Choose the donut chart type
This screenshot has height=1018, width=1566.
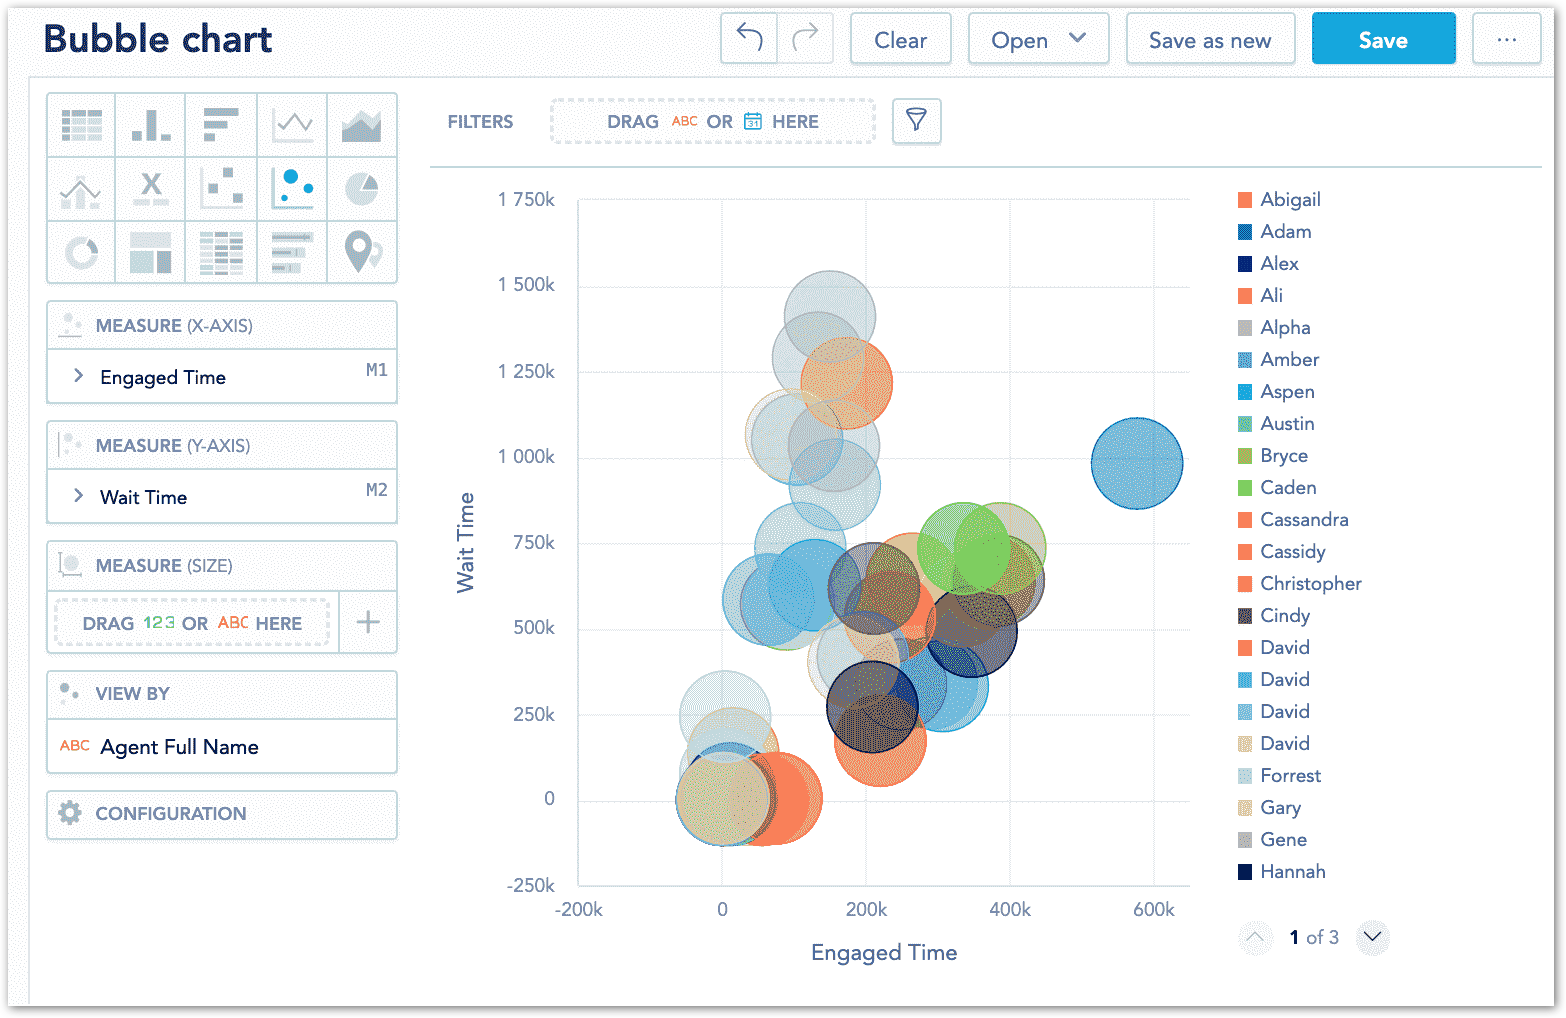point(81,252)
